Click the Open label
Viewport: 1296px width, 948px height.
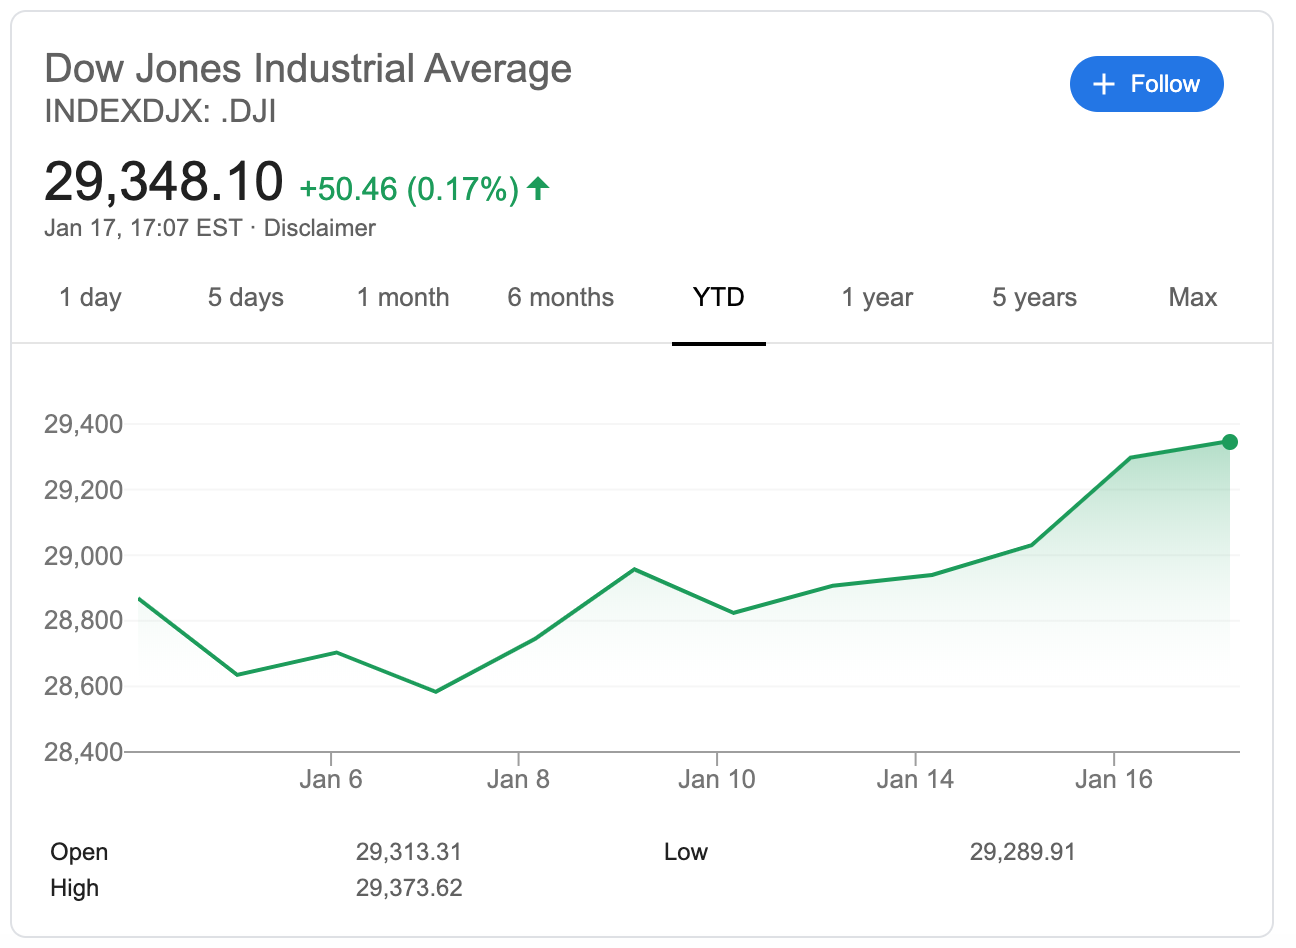79,852
